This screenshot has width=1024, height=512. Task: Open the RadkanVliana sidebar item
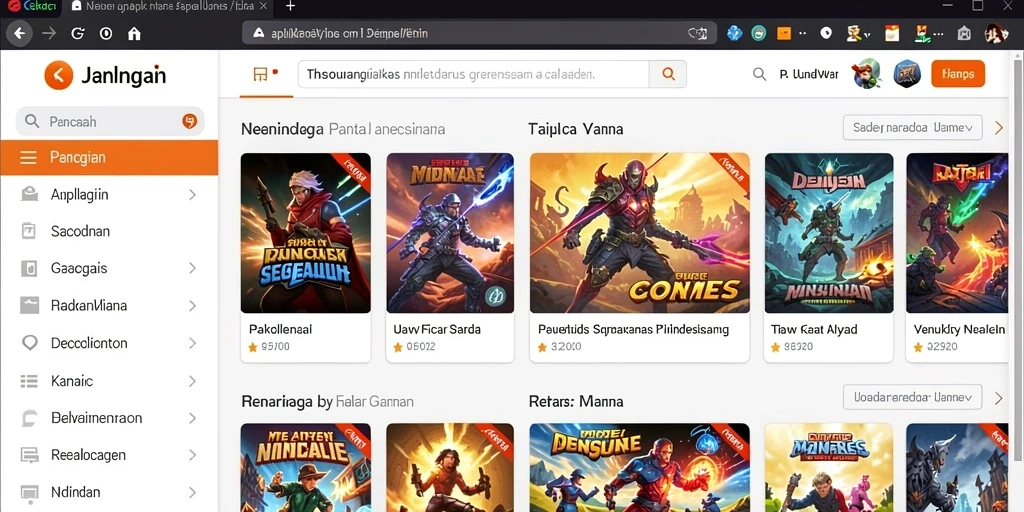pos(109,306)
